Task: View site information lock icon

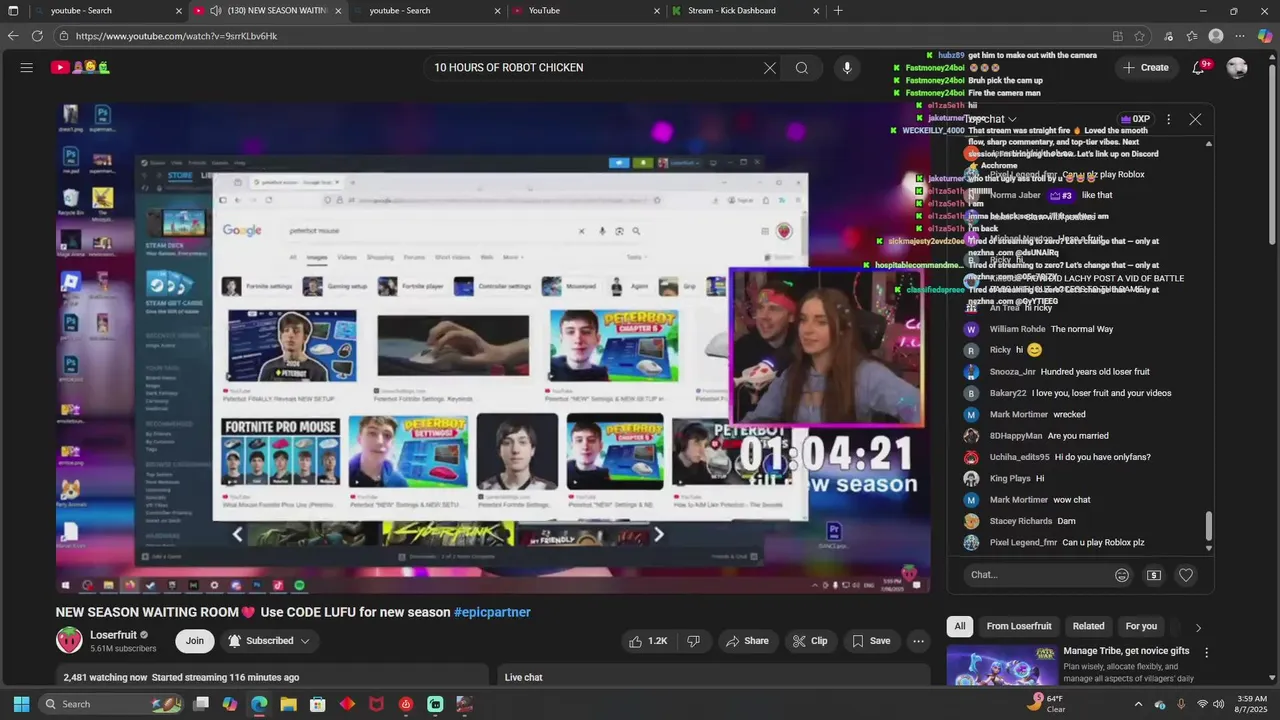Action: [64, 36]
